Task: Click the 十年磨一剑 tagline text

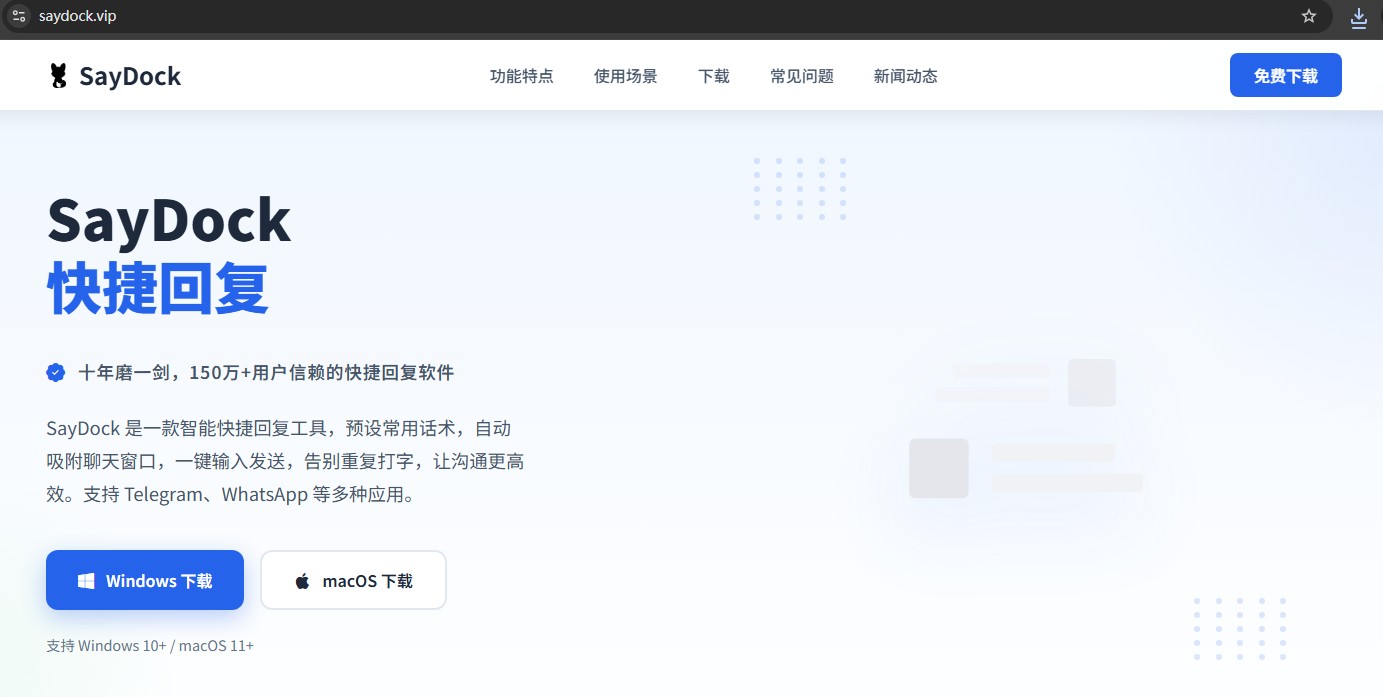Action: coord(266,373)
